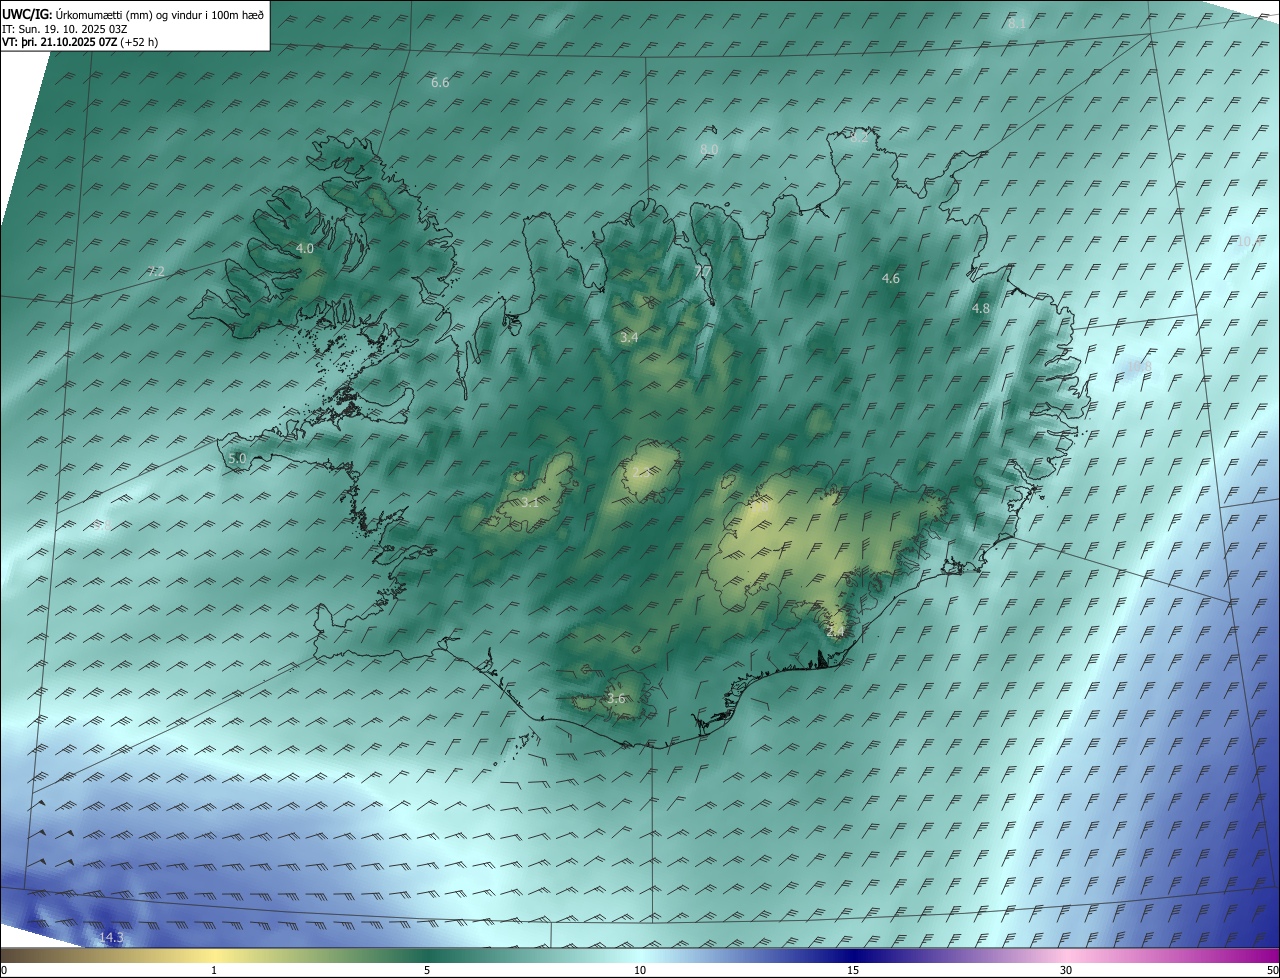Click the '5' tick label on the colour scale
The height and width of the screenshot is (978, 1280).
click(427, 970)
